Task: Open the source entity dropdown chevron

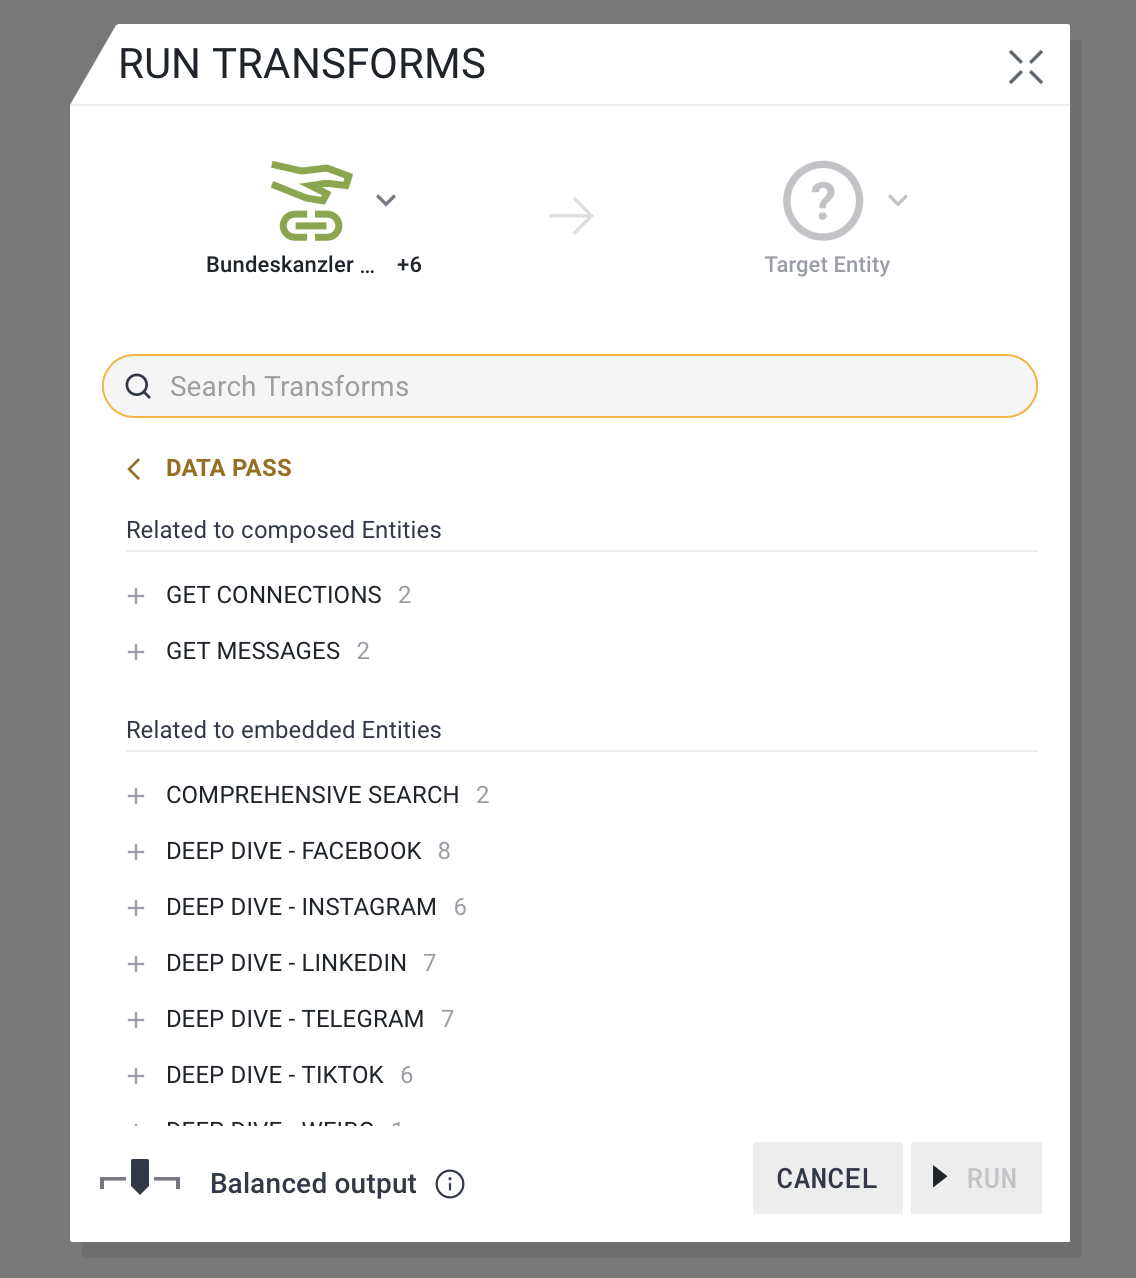Action: pyautogui.click(x=386, y=200)
